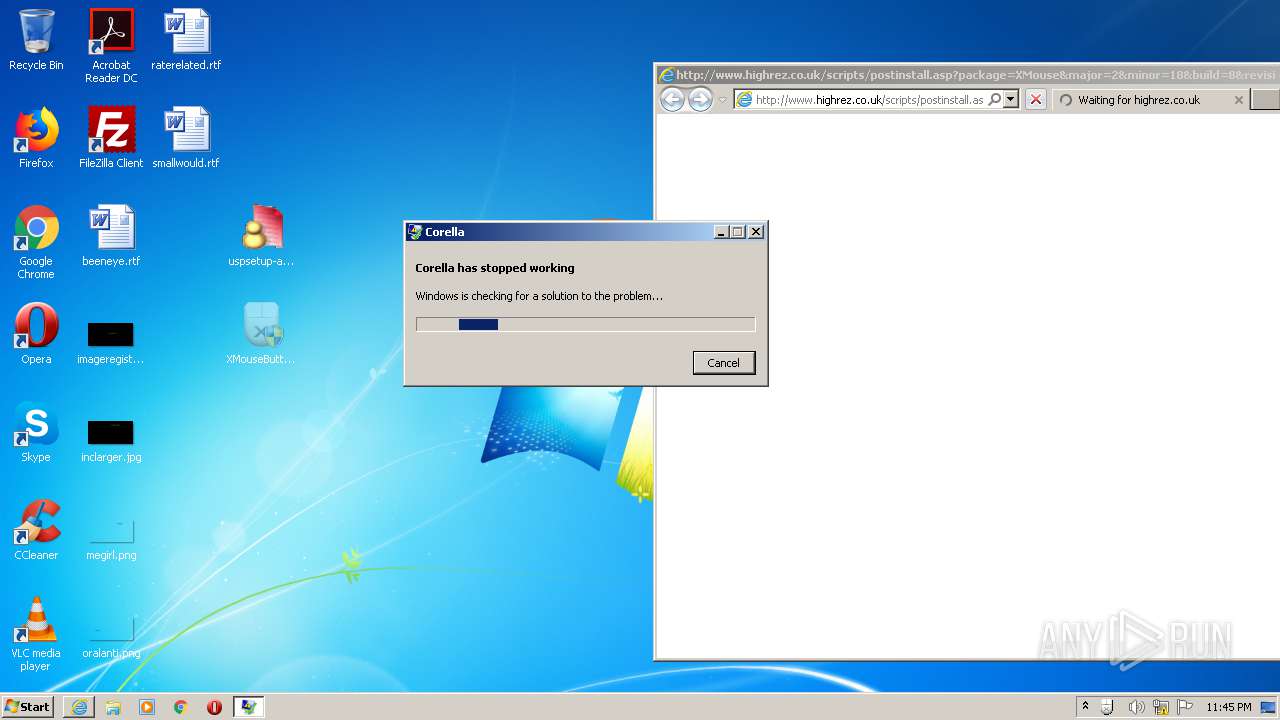The width and height of the screenshot is (1280, 720).
Task: Open the Opera desktop shortcut
Action: click(36, 334)
